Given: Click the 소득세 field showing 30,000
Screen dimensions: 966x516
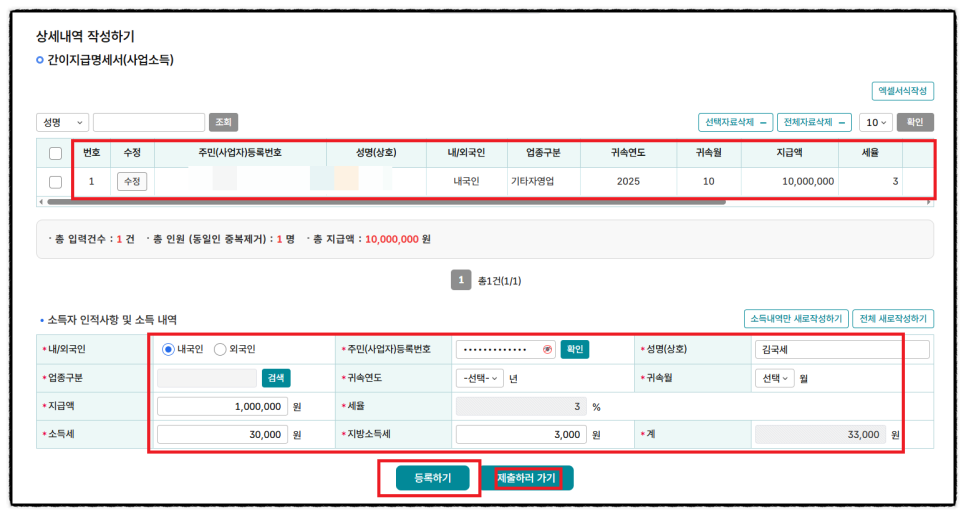Looking at the screenshot, I should pos(222,434).
